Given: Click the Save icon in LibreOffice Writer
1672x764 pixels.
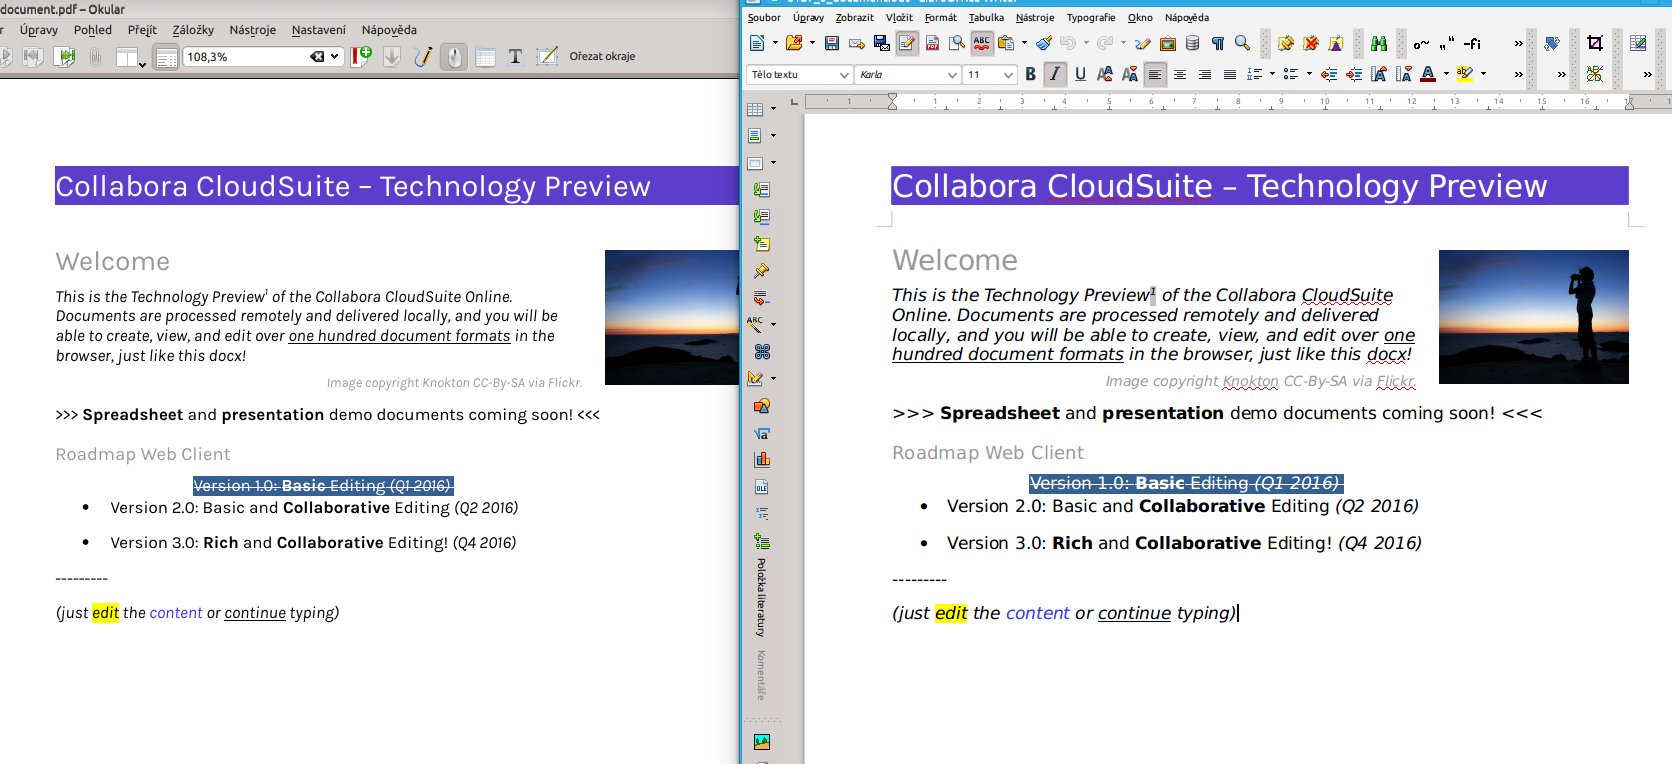Looking at the screenshot, I should point(831,43).
